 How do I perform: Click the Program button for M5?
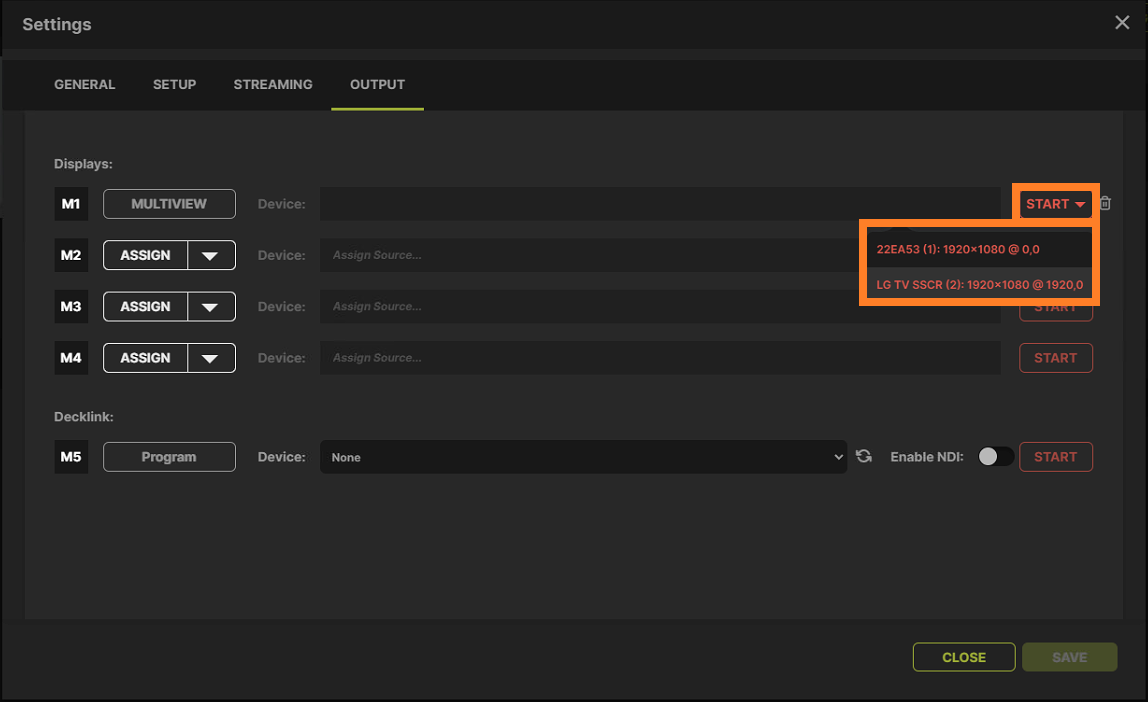point(169,456)
